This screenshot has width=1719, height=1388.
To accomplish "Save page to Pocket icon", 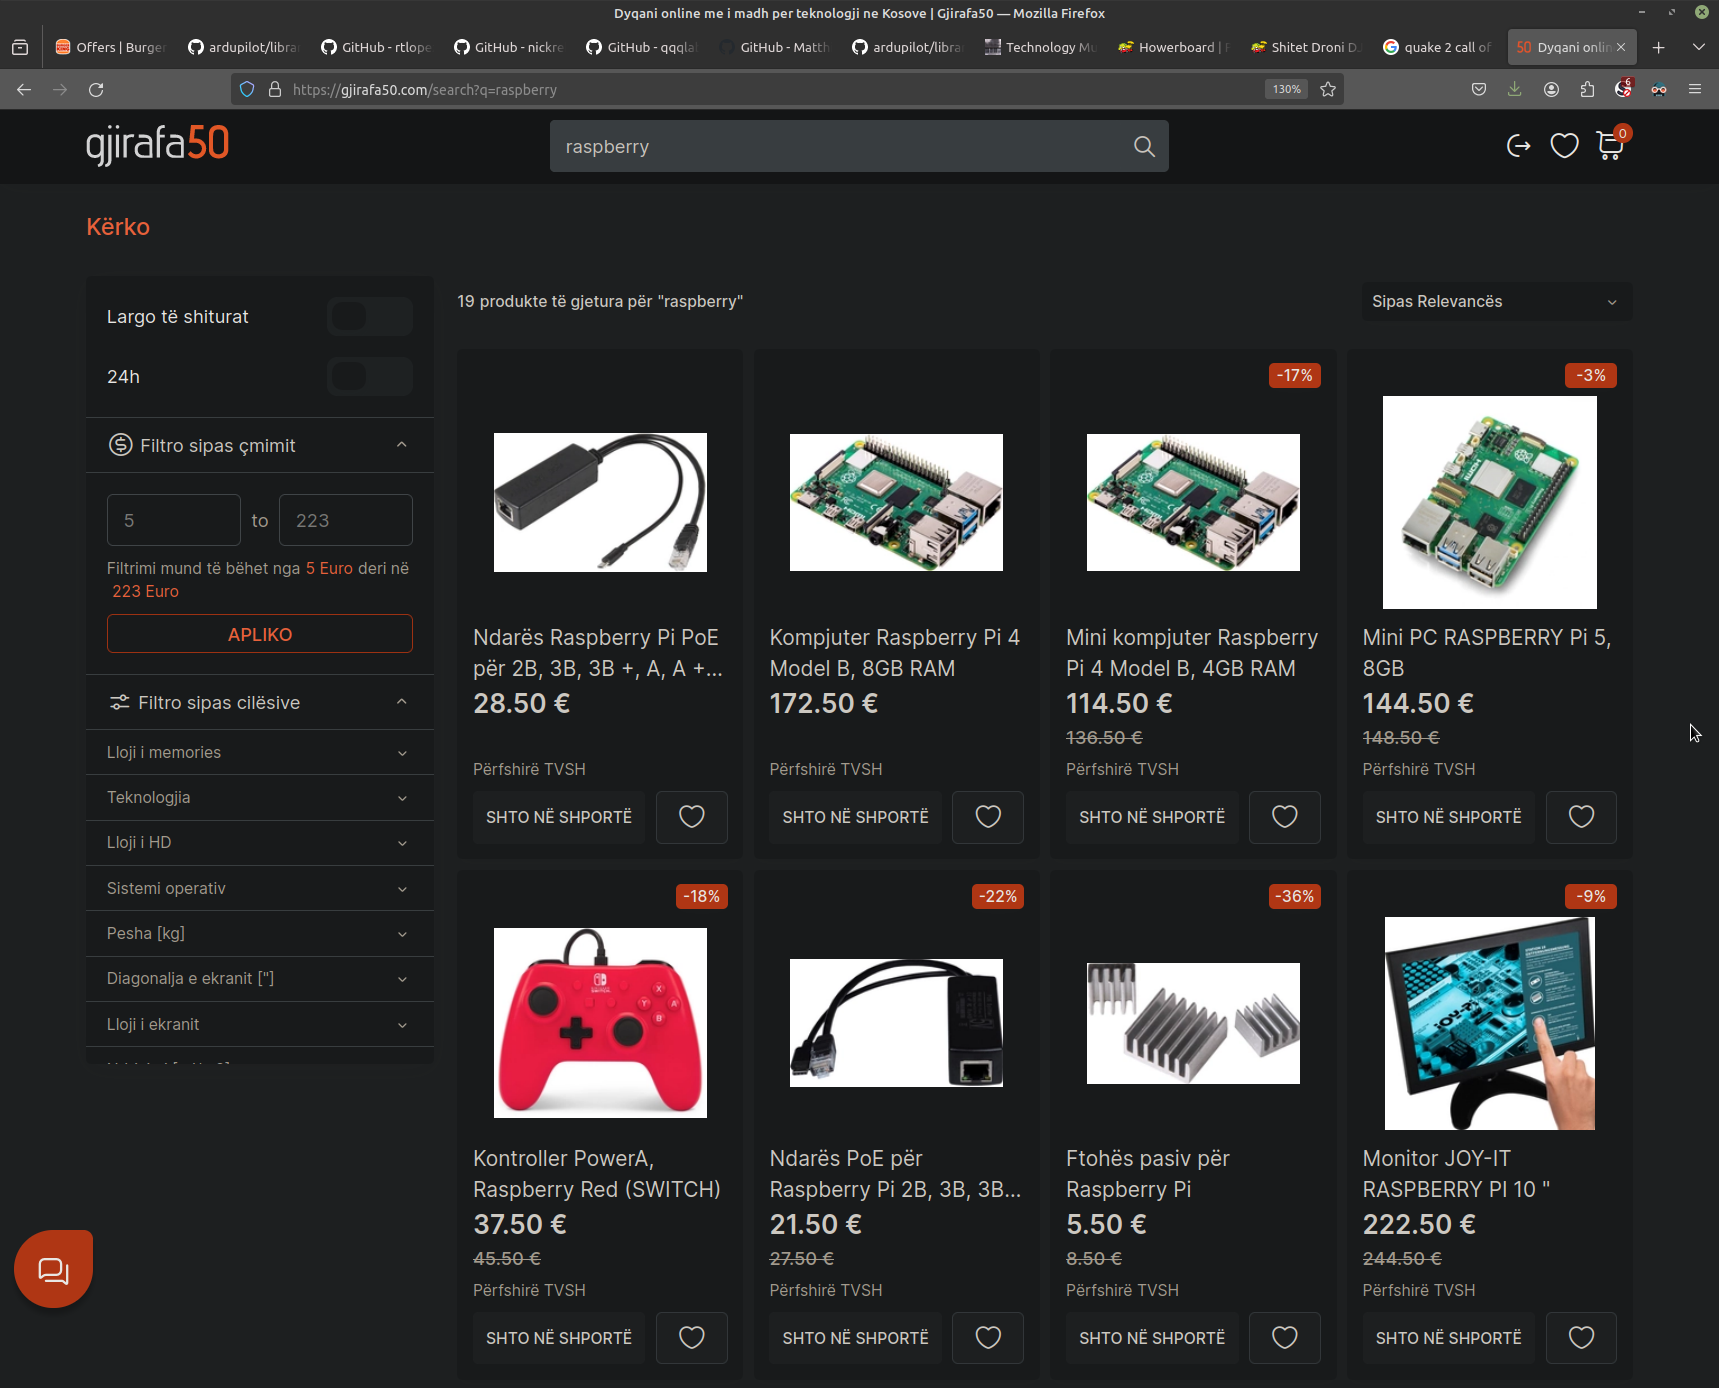I will [x=1479, y=90].
